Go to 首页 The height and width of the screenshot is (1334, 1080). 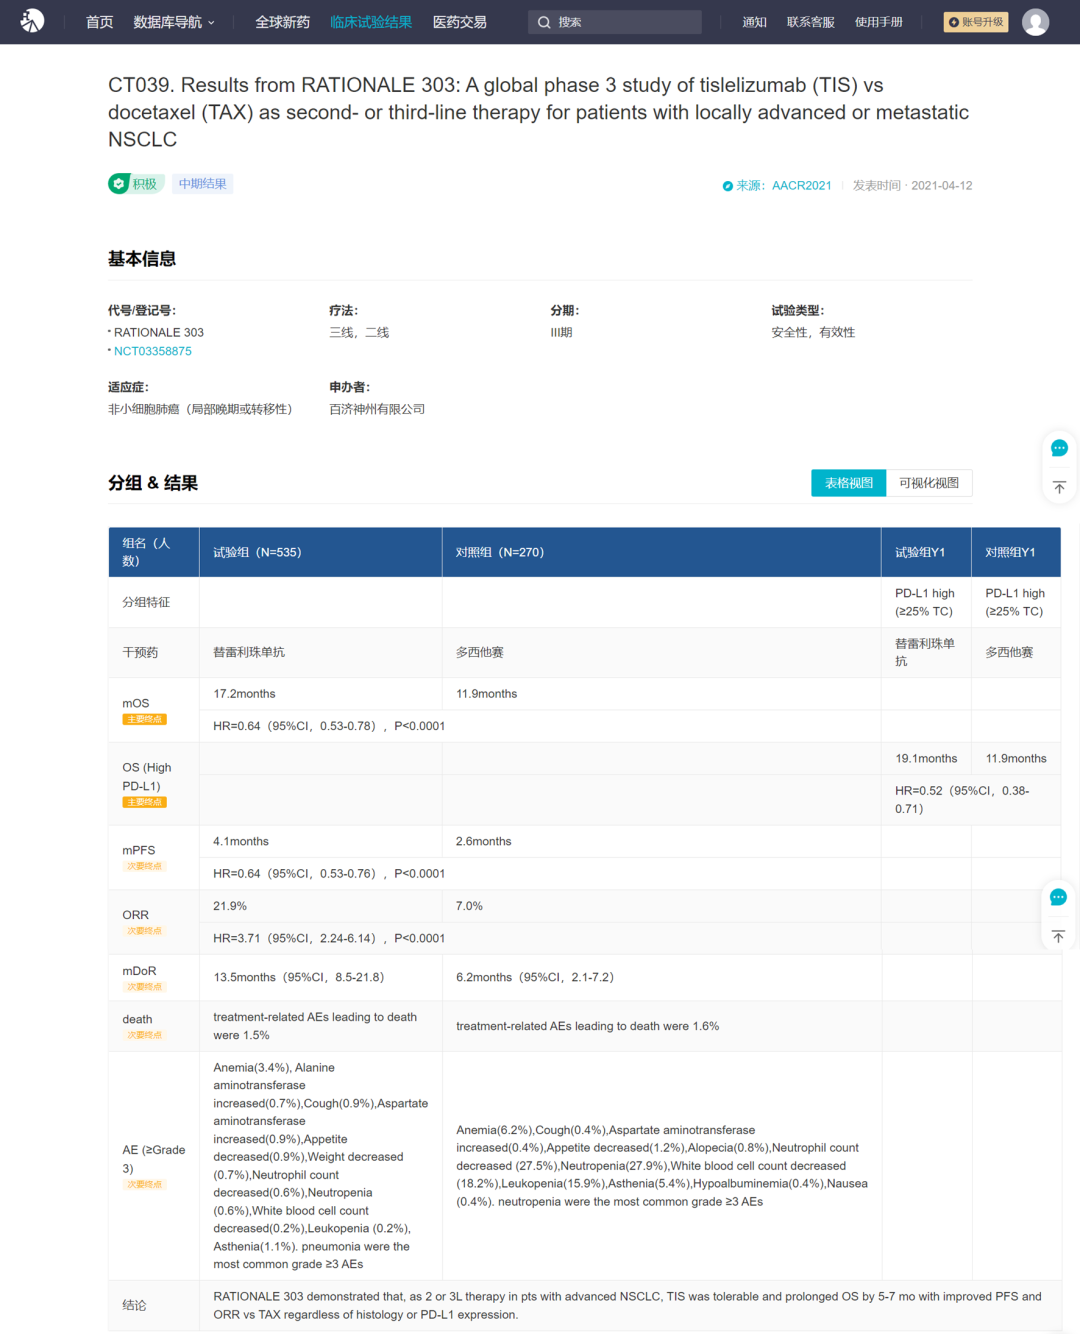coord(99,22)
